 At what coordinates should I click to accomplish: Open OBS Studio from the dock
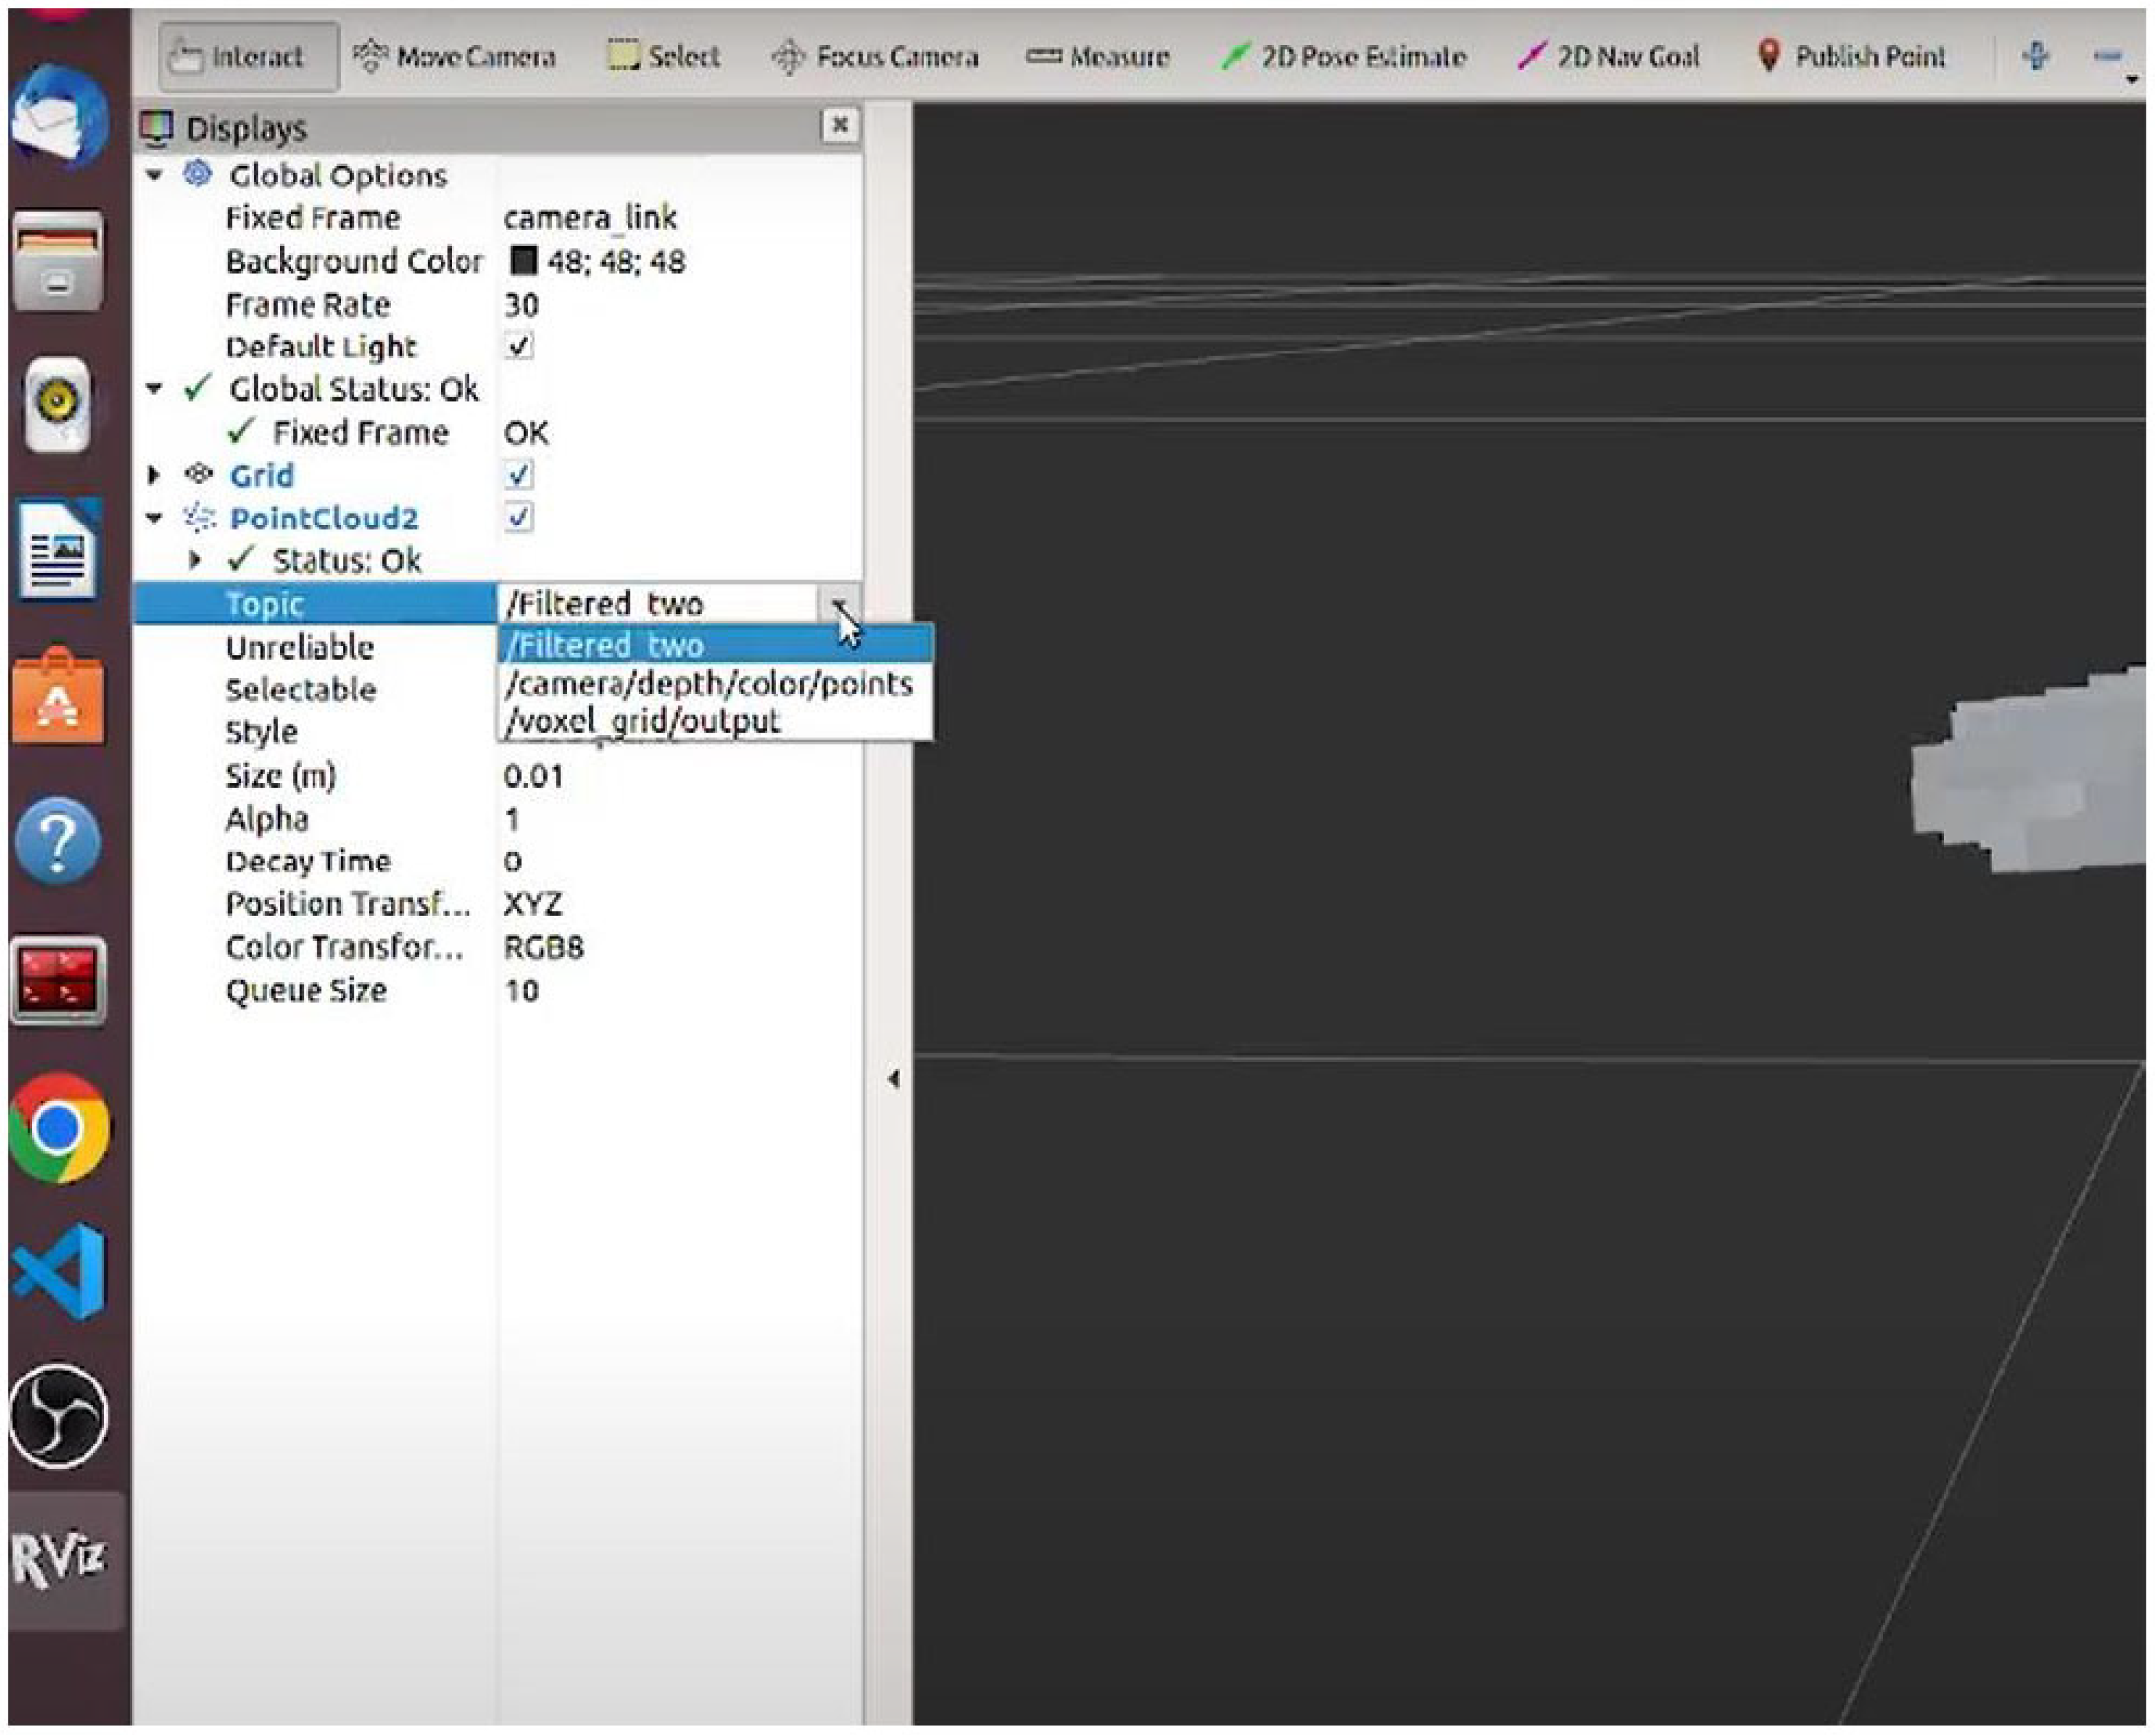(x=58, y=1416)
